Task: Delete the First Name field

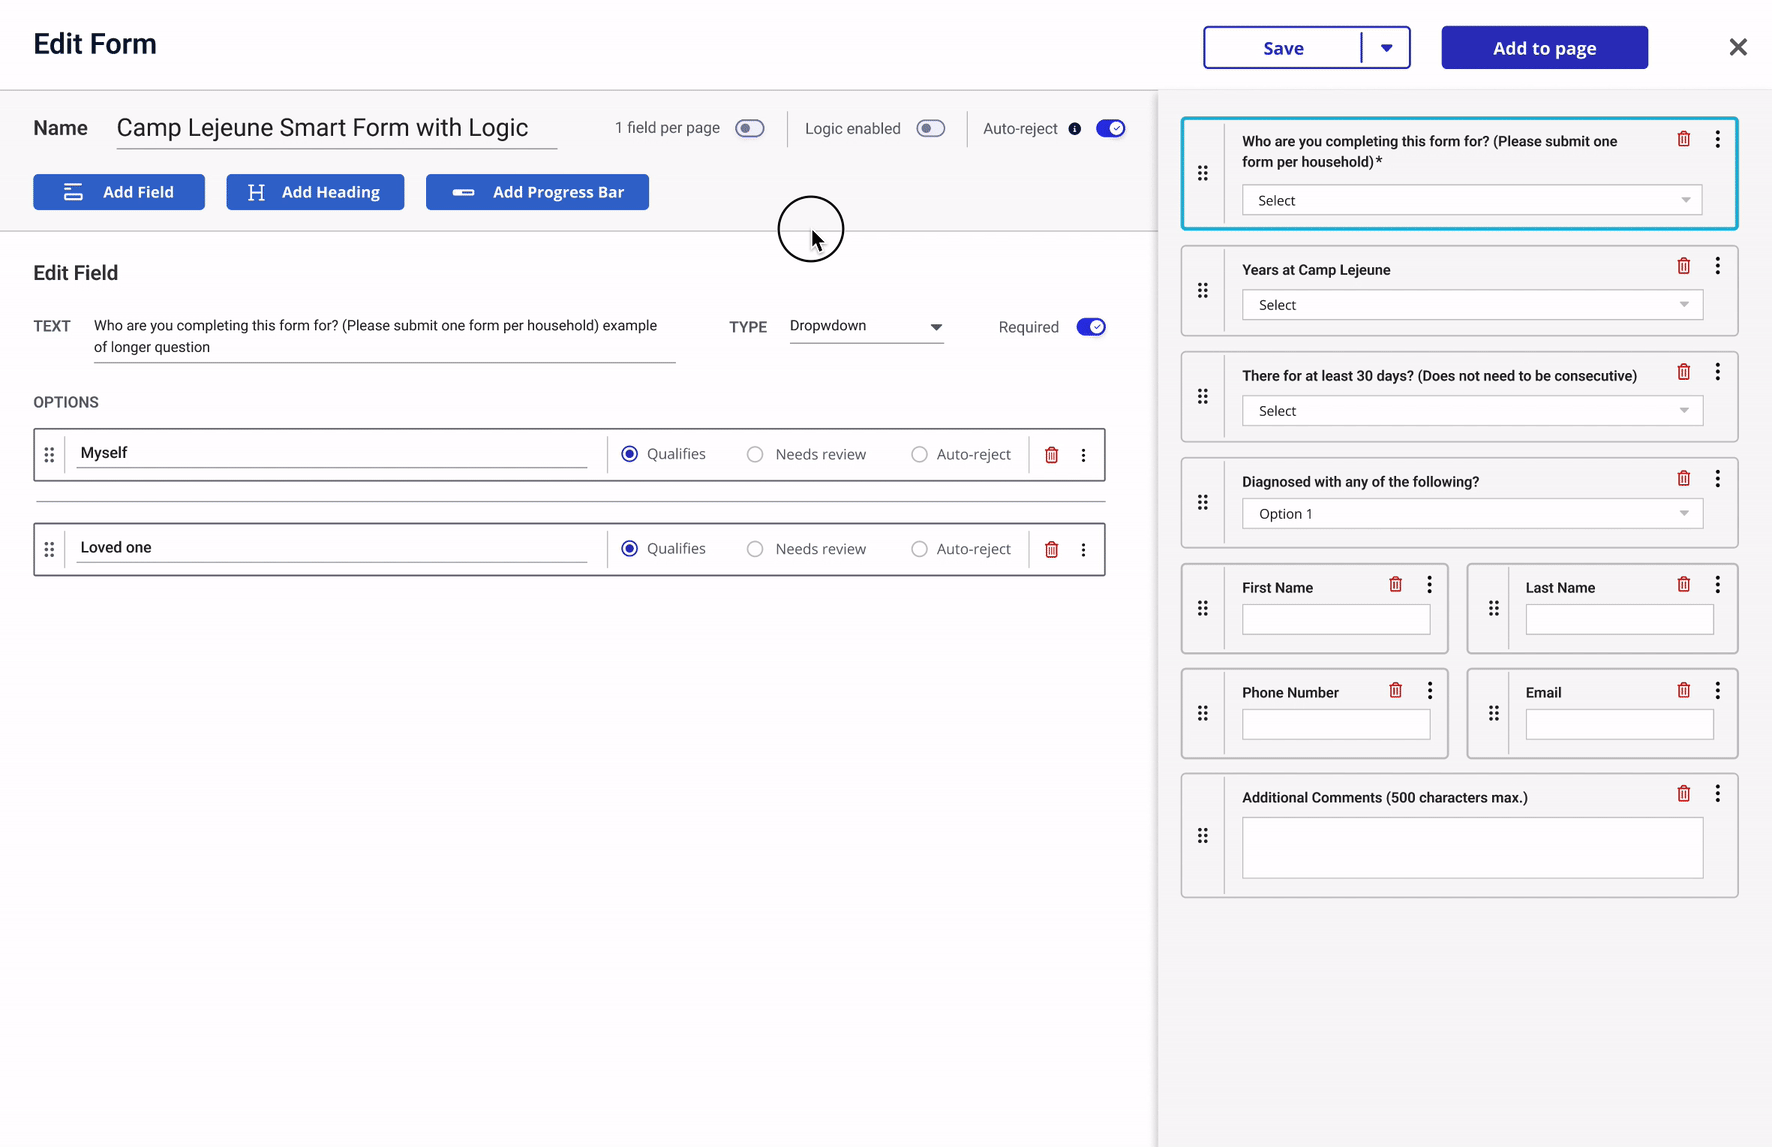Action: tap(1396, 584)
